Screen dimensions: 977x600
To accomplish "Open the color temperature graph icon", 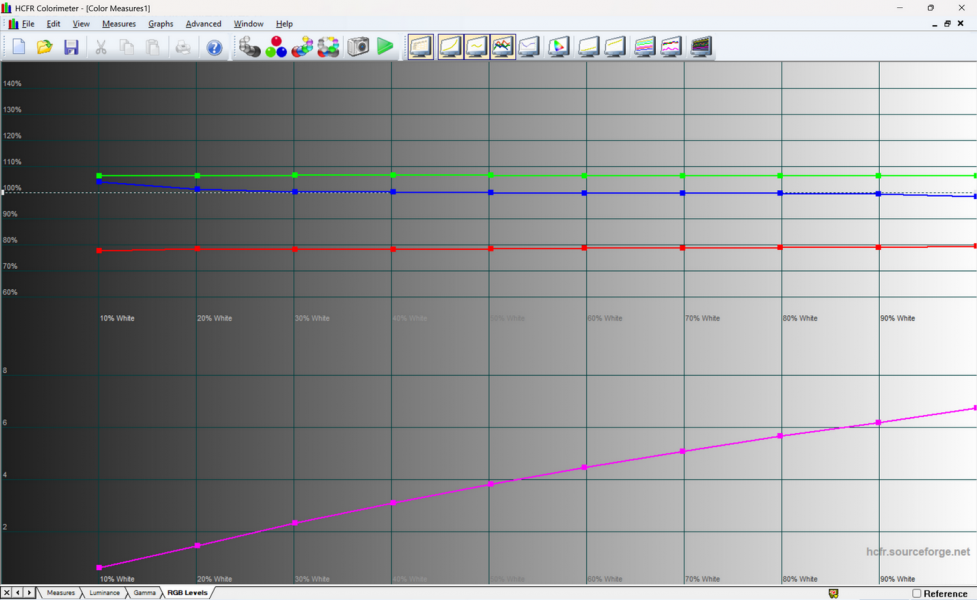I will (529, 47).
